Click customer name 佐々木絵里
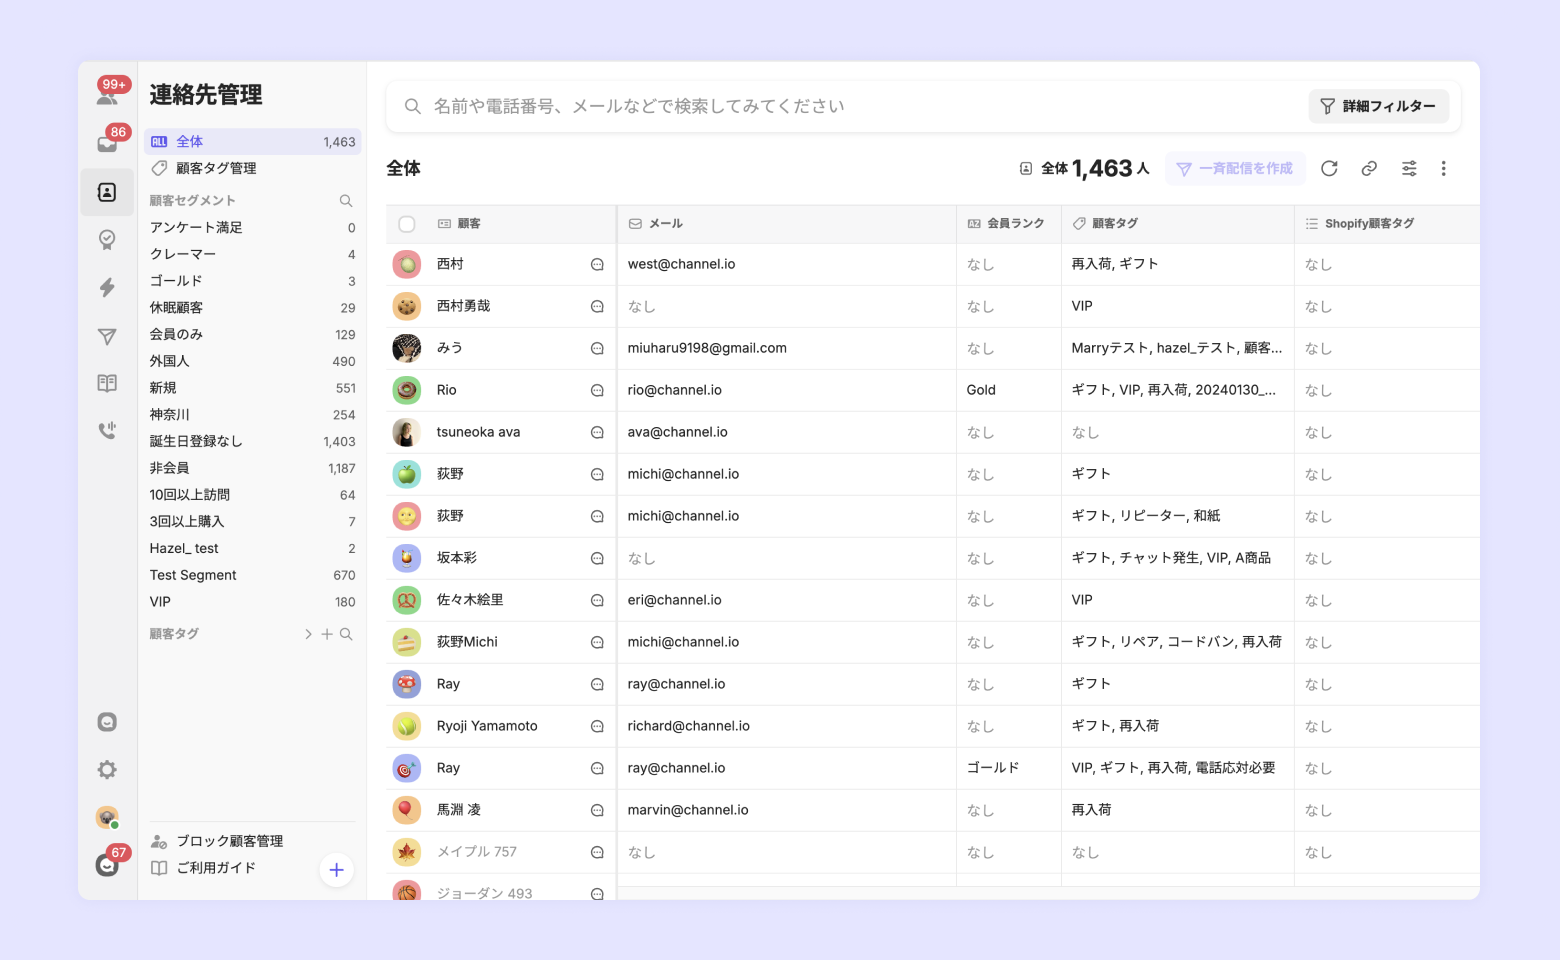 point(470,601)
